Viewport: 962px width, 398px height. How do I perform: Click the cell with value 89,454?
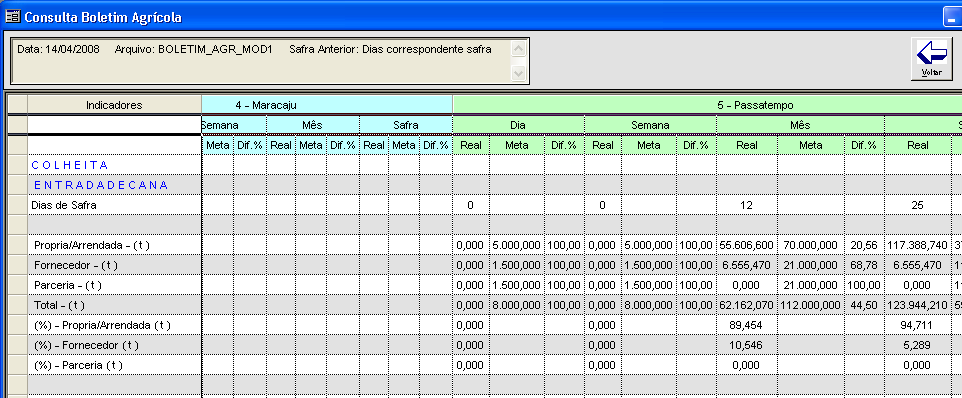[747, 325]
